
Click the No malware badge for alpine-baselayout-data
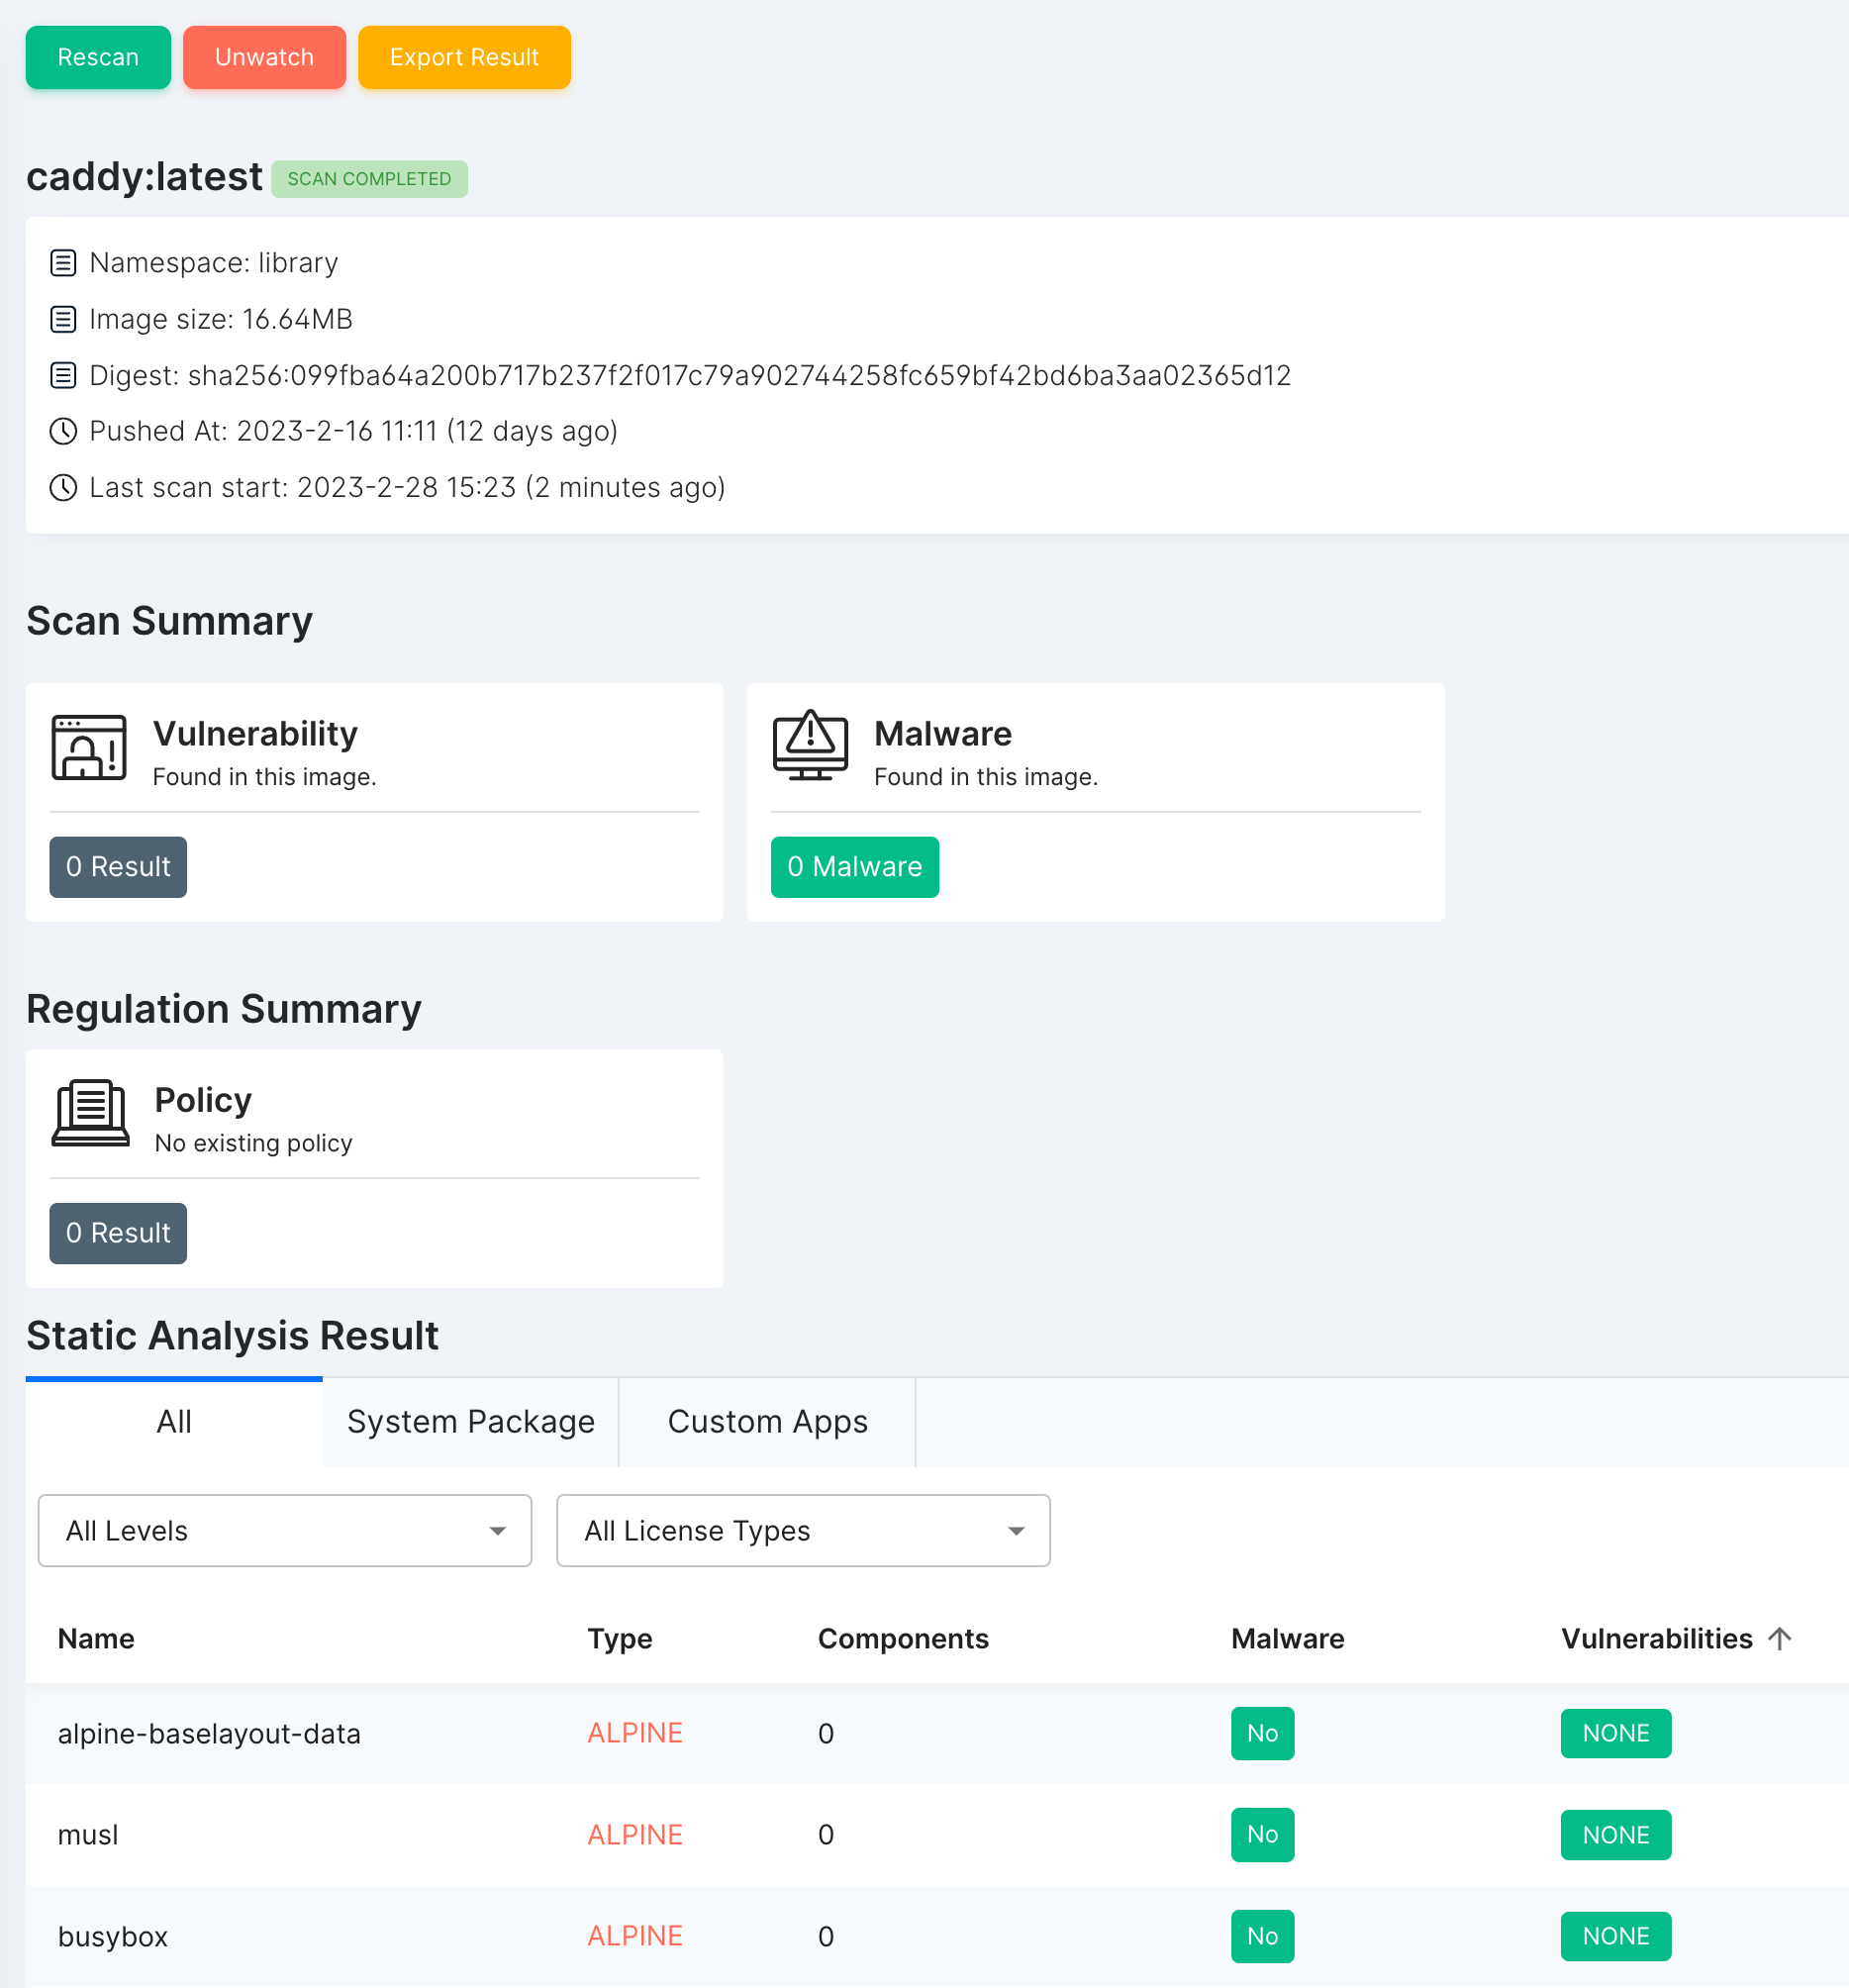pyautogui.click(x=1262, y=1733)
